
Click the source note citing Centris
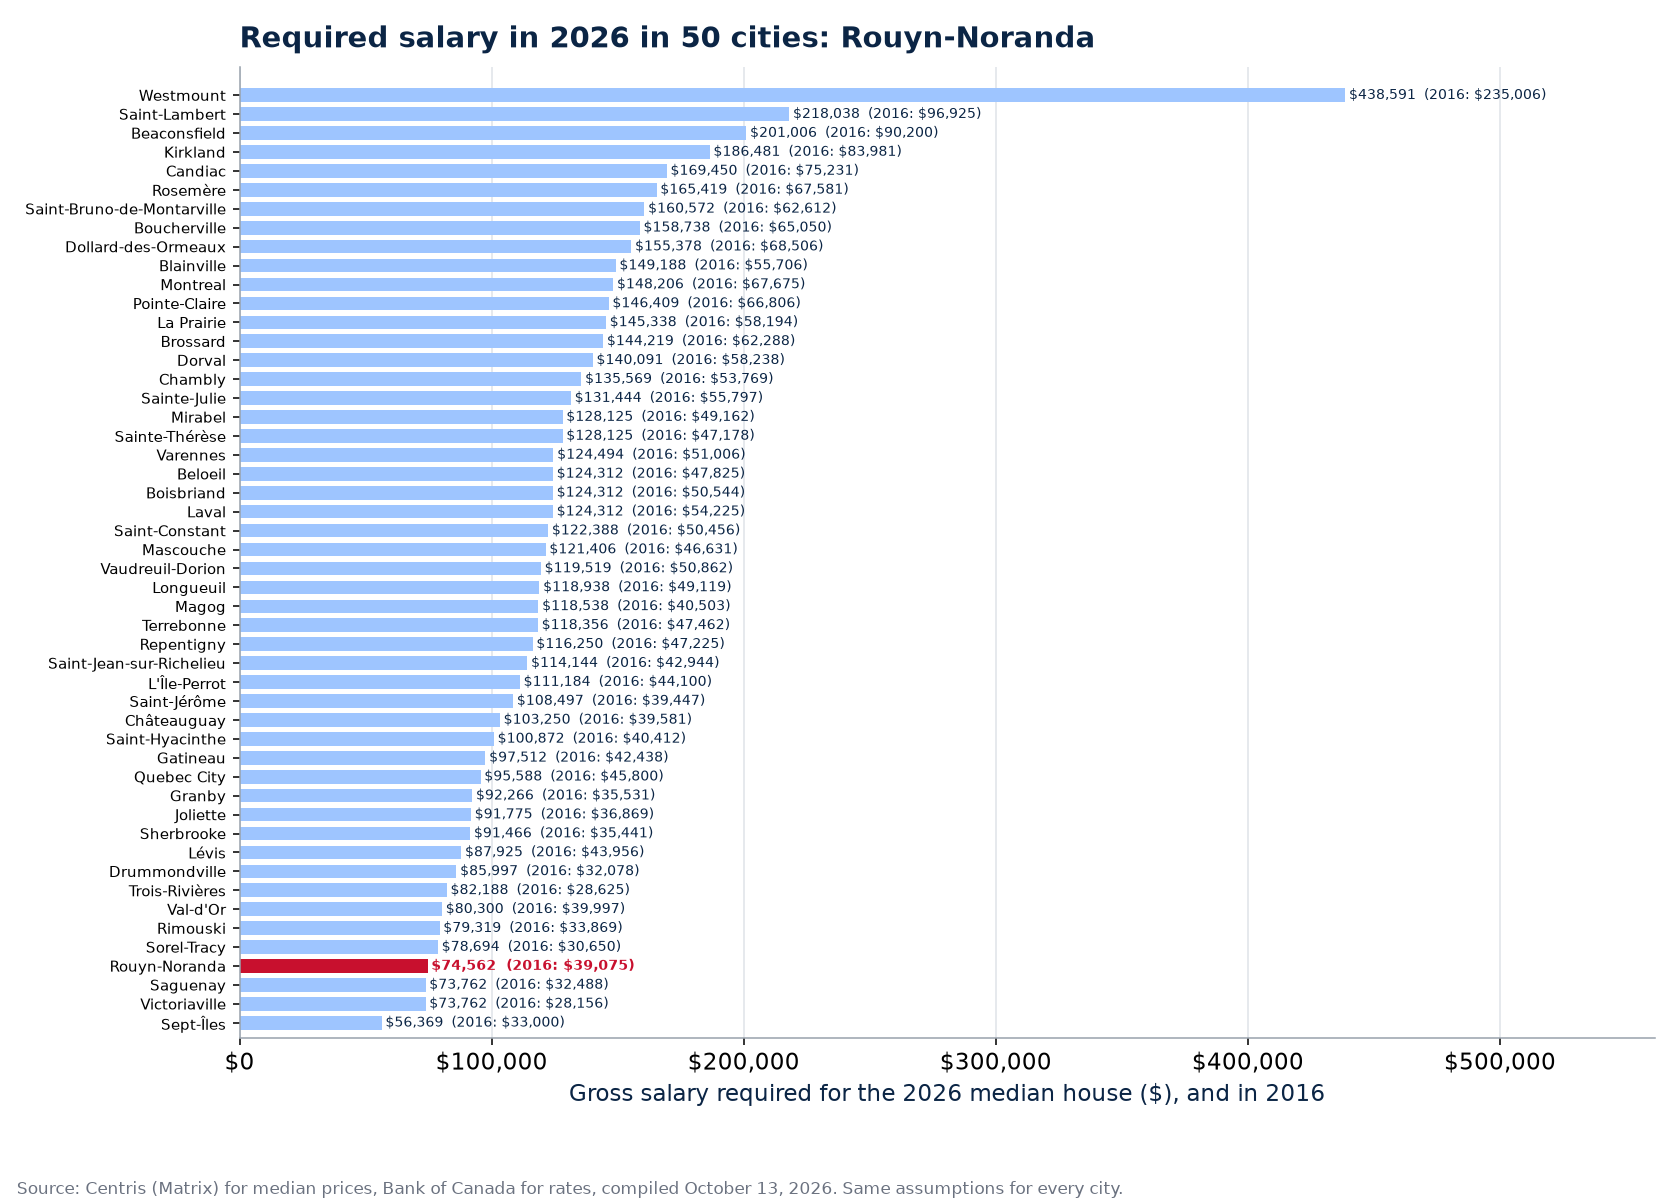pyautogui.click(x=570, y=1189)
